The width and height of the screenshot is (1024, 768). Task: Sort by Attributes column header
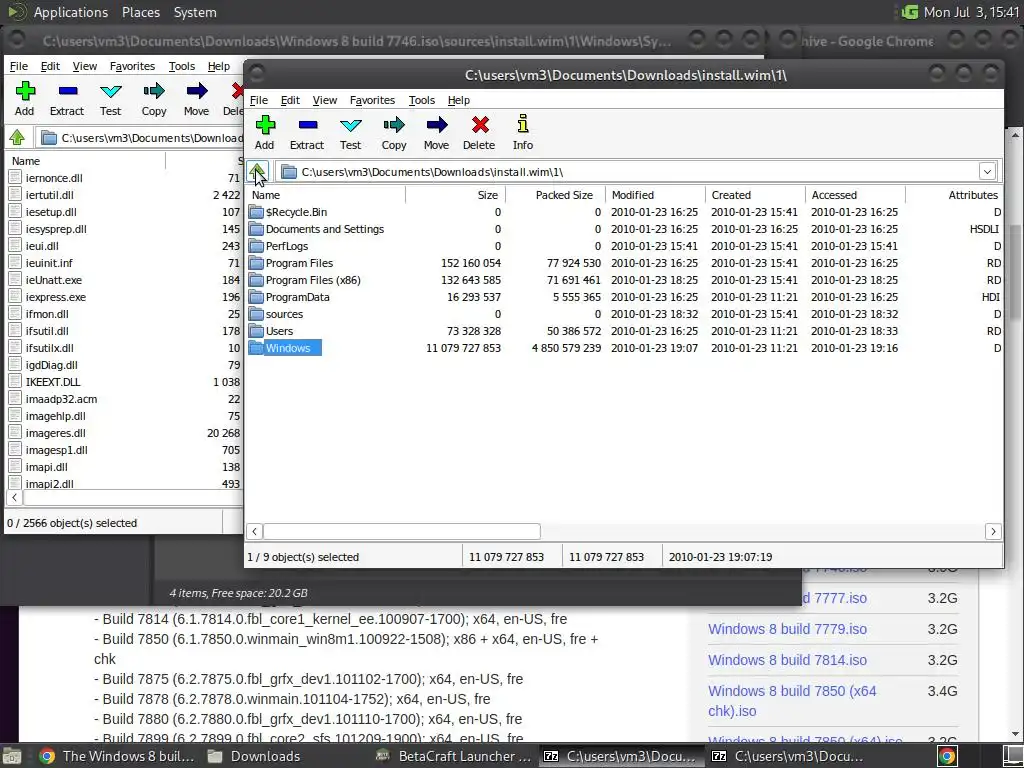tap(954, 195)
